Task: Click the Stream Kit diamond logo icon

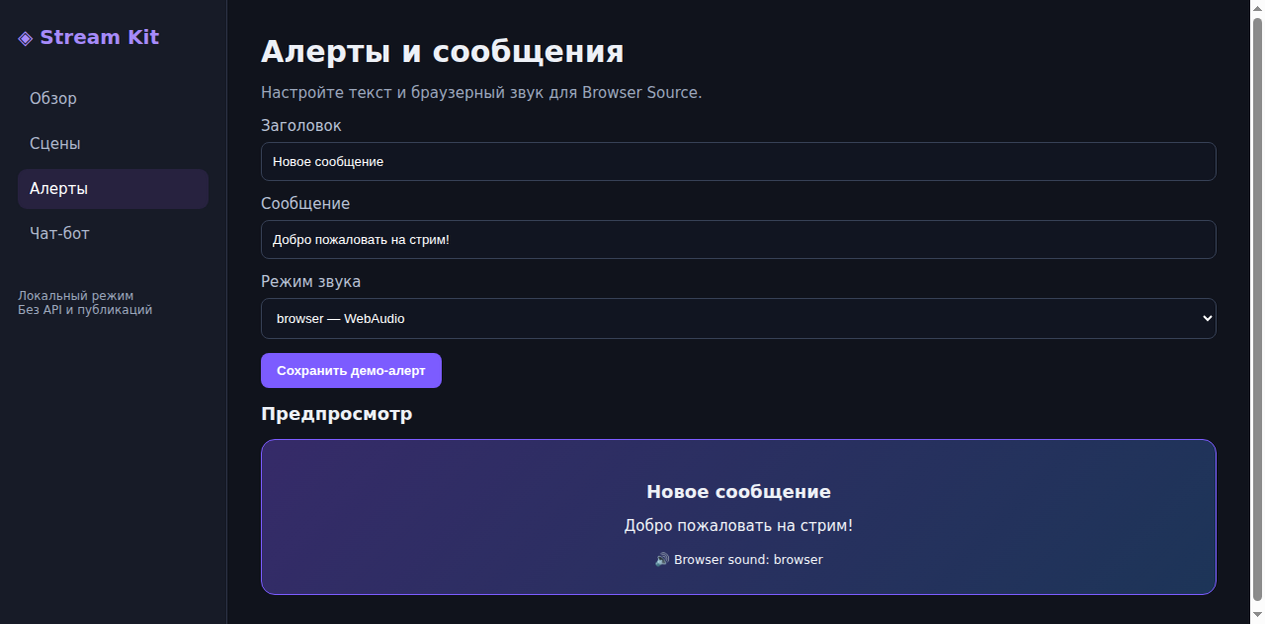Action: pos(26,38)
